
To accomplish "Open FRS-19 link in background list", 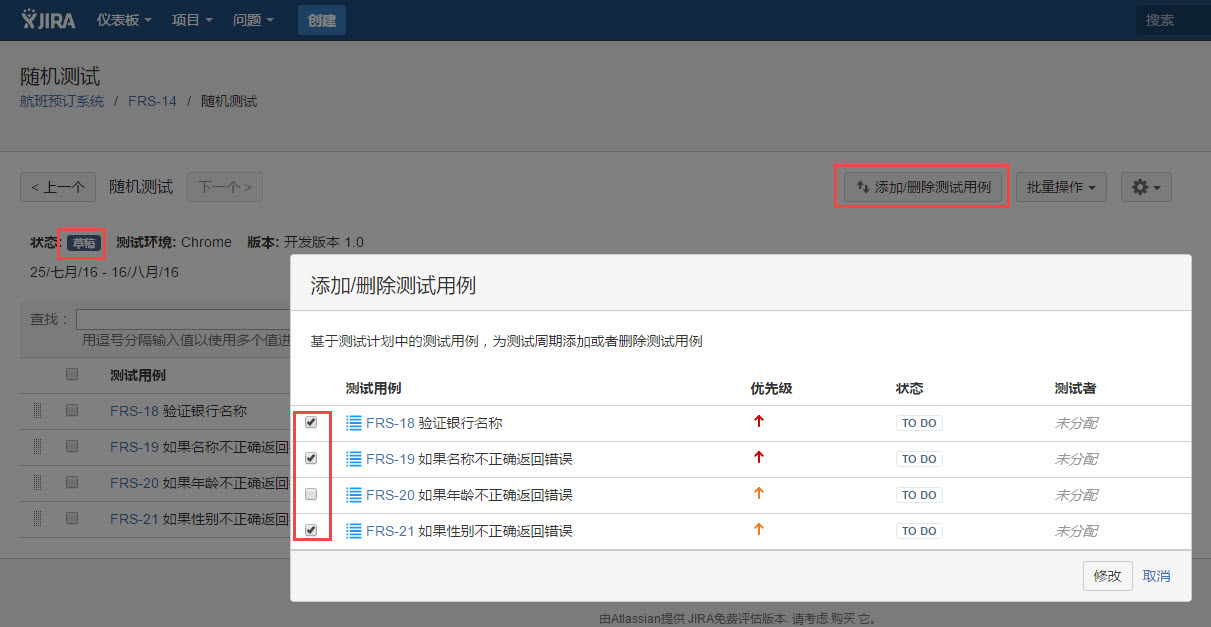I will click(x=134, y=447).
